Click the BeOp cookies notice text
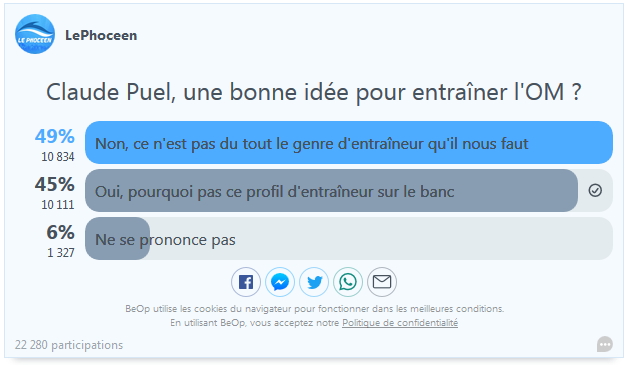 click(314, 316)
